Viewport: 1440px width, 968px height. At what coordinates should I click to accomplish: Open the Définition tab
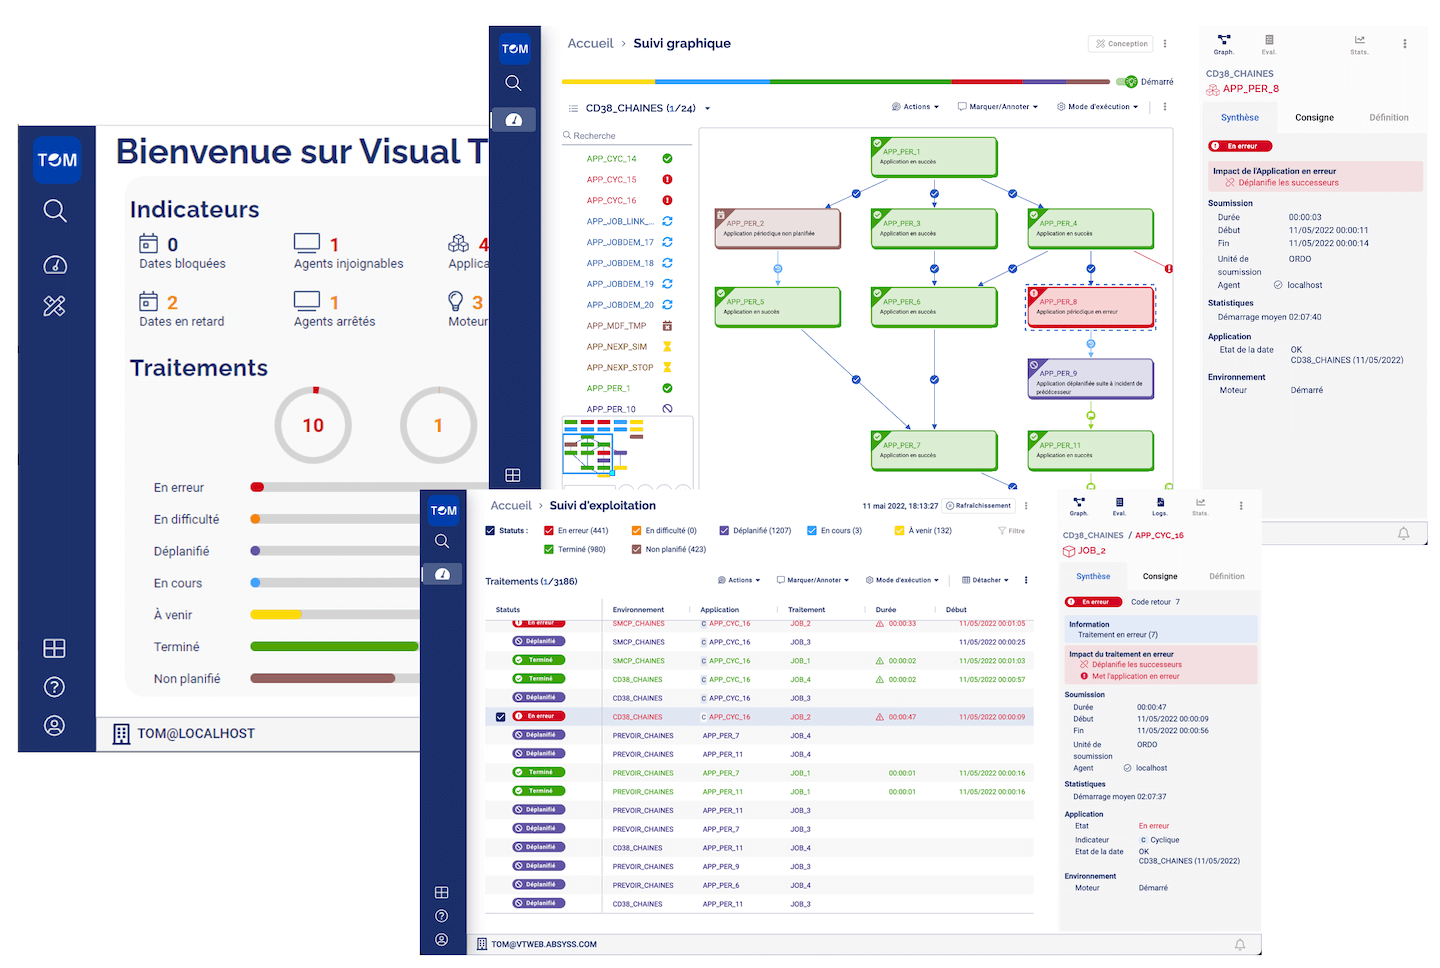1389,117
